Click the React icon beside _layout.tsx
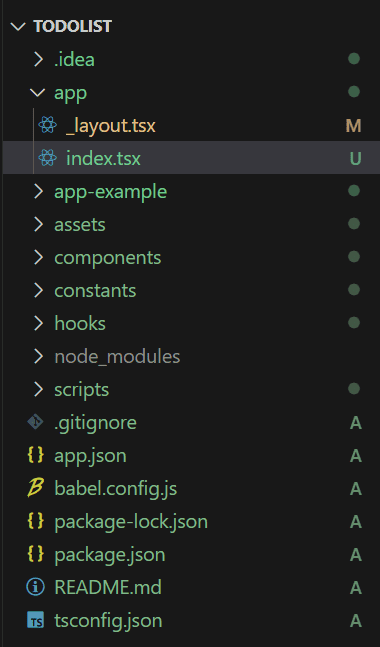Screen dimensions: 380x647 click(47, 125)
